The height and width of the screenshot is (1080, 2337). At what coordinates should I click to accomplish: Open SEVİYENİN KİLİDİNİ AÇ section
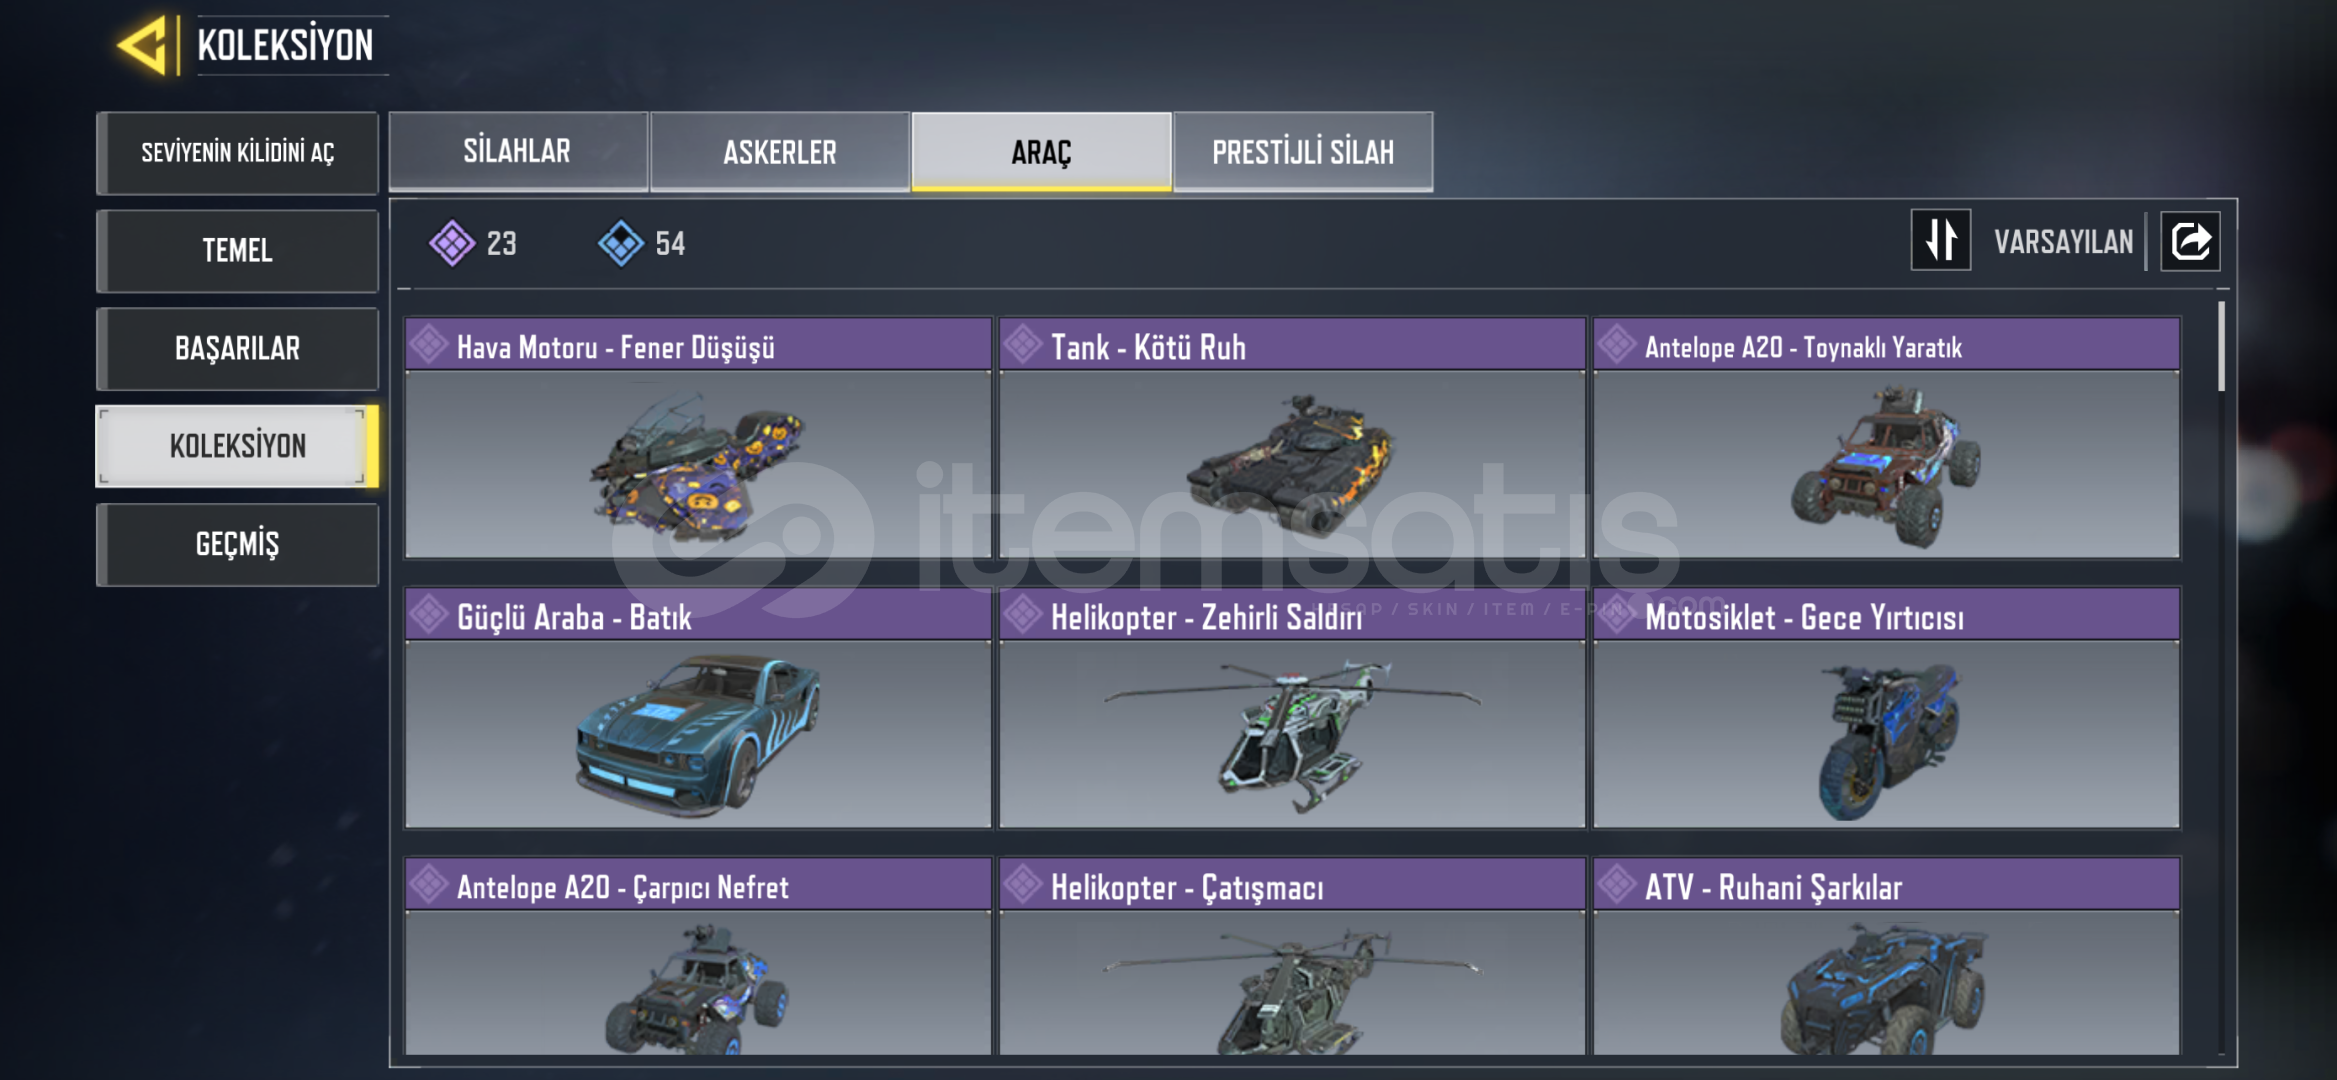pos(237,153)
